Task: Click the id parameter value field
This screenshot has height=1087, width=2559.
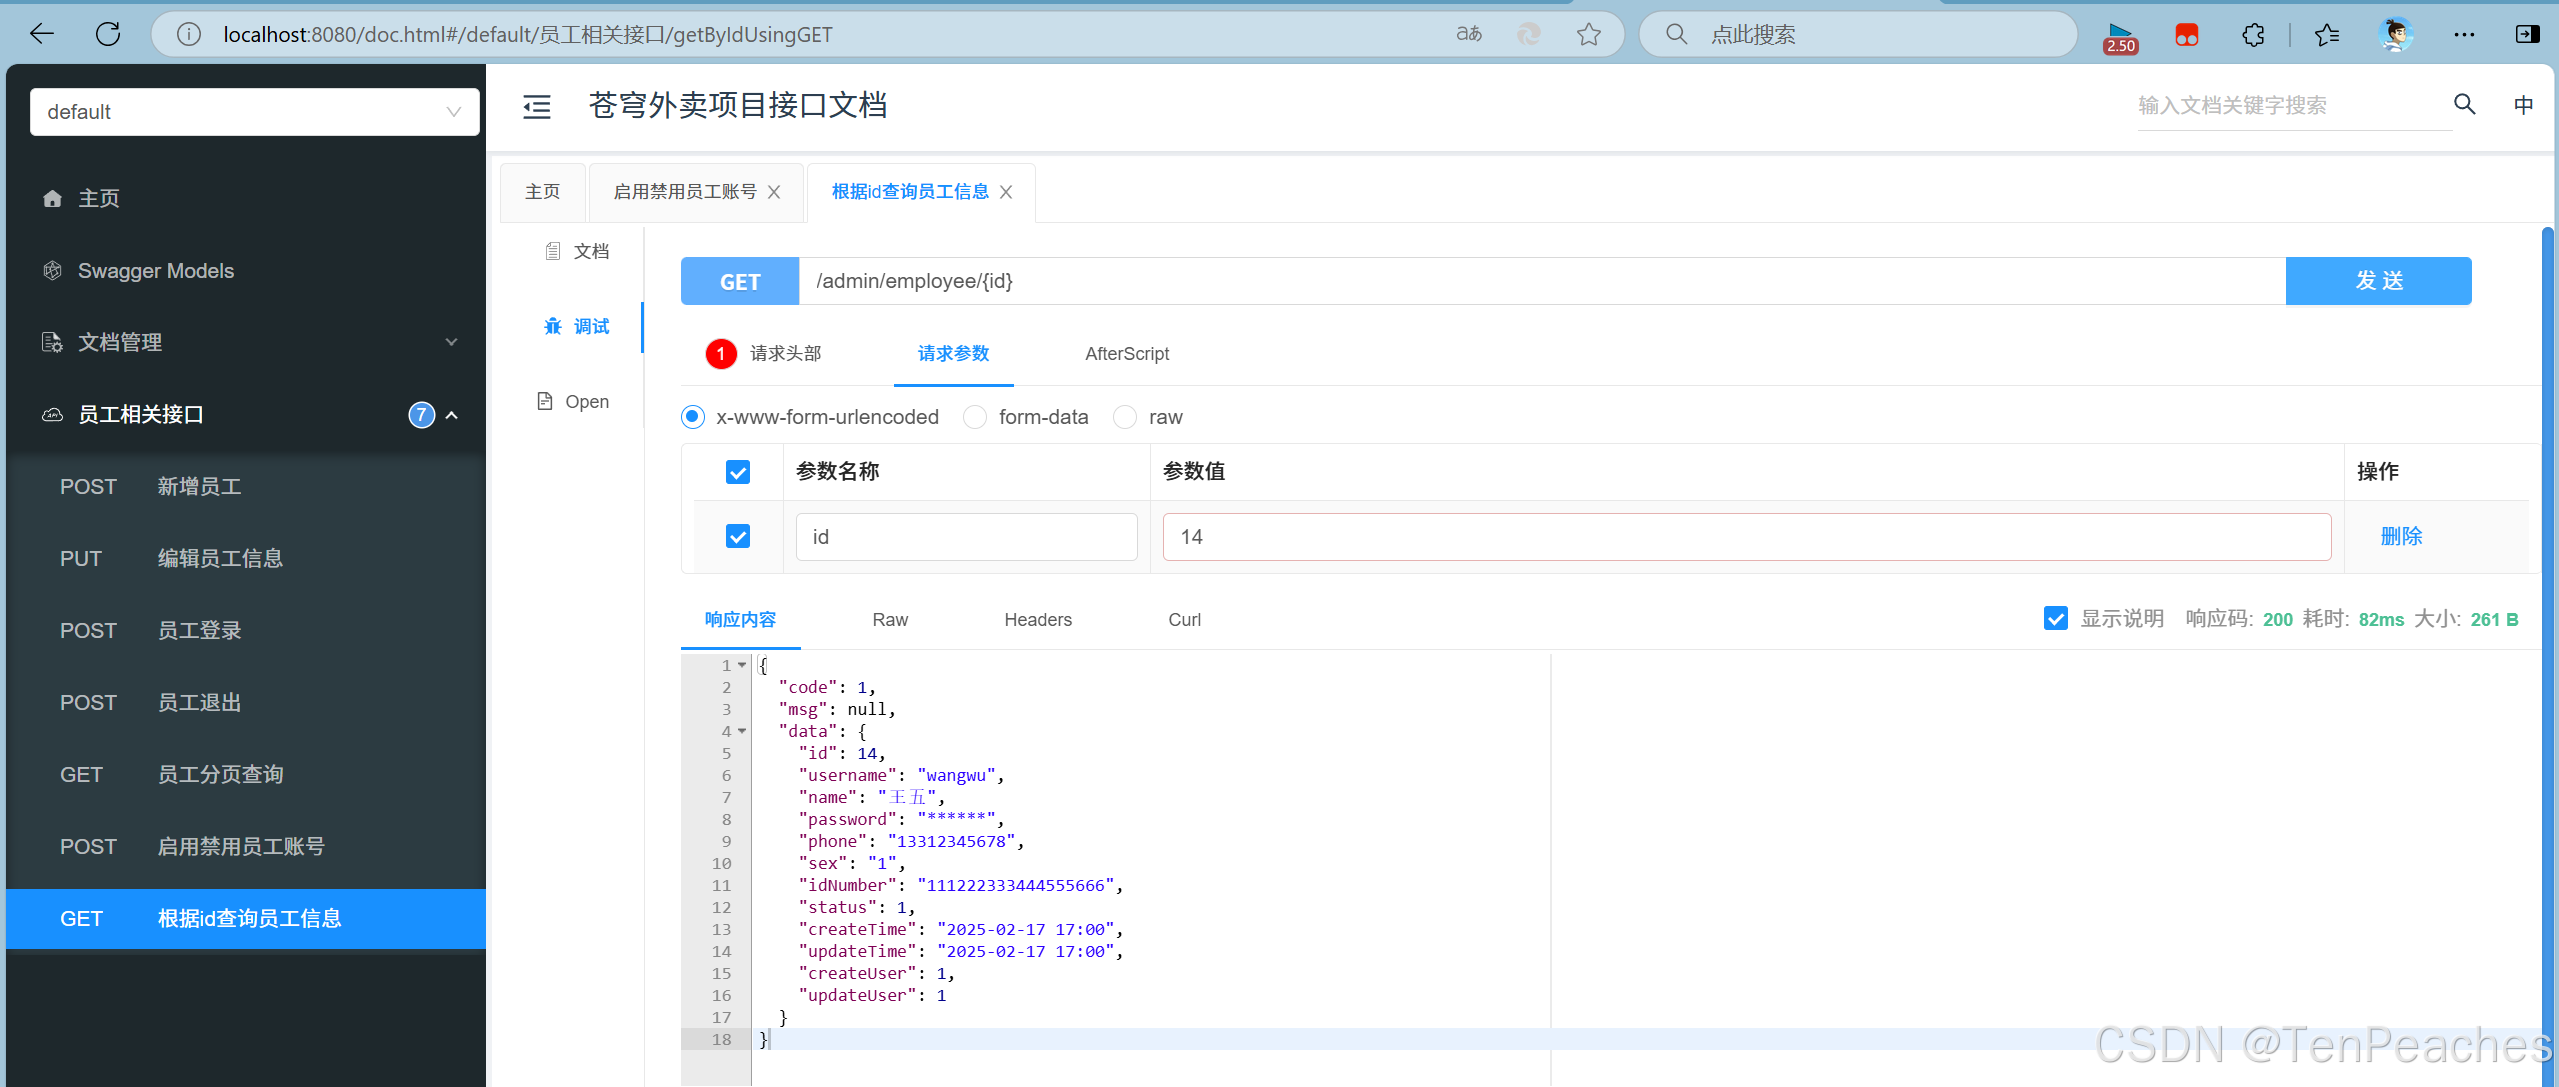Action: point(1744,536)
